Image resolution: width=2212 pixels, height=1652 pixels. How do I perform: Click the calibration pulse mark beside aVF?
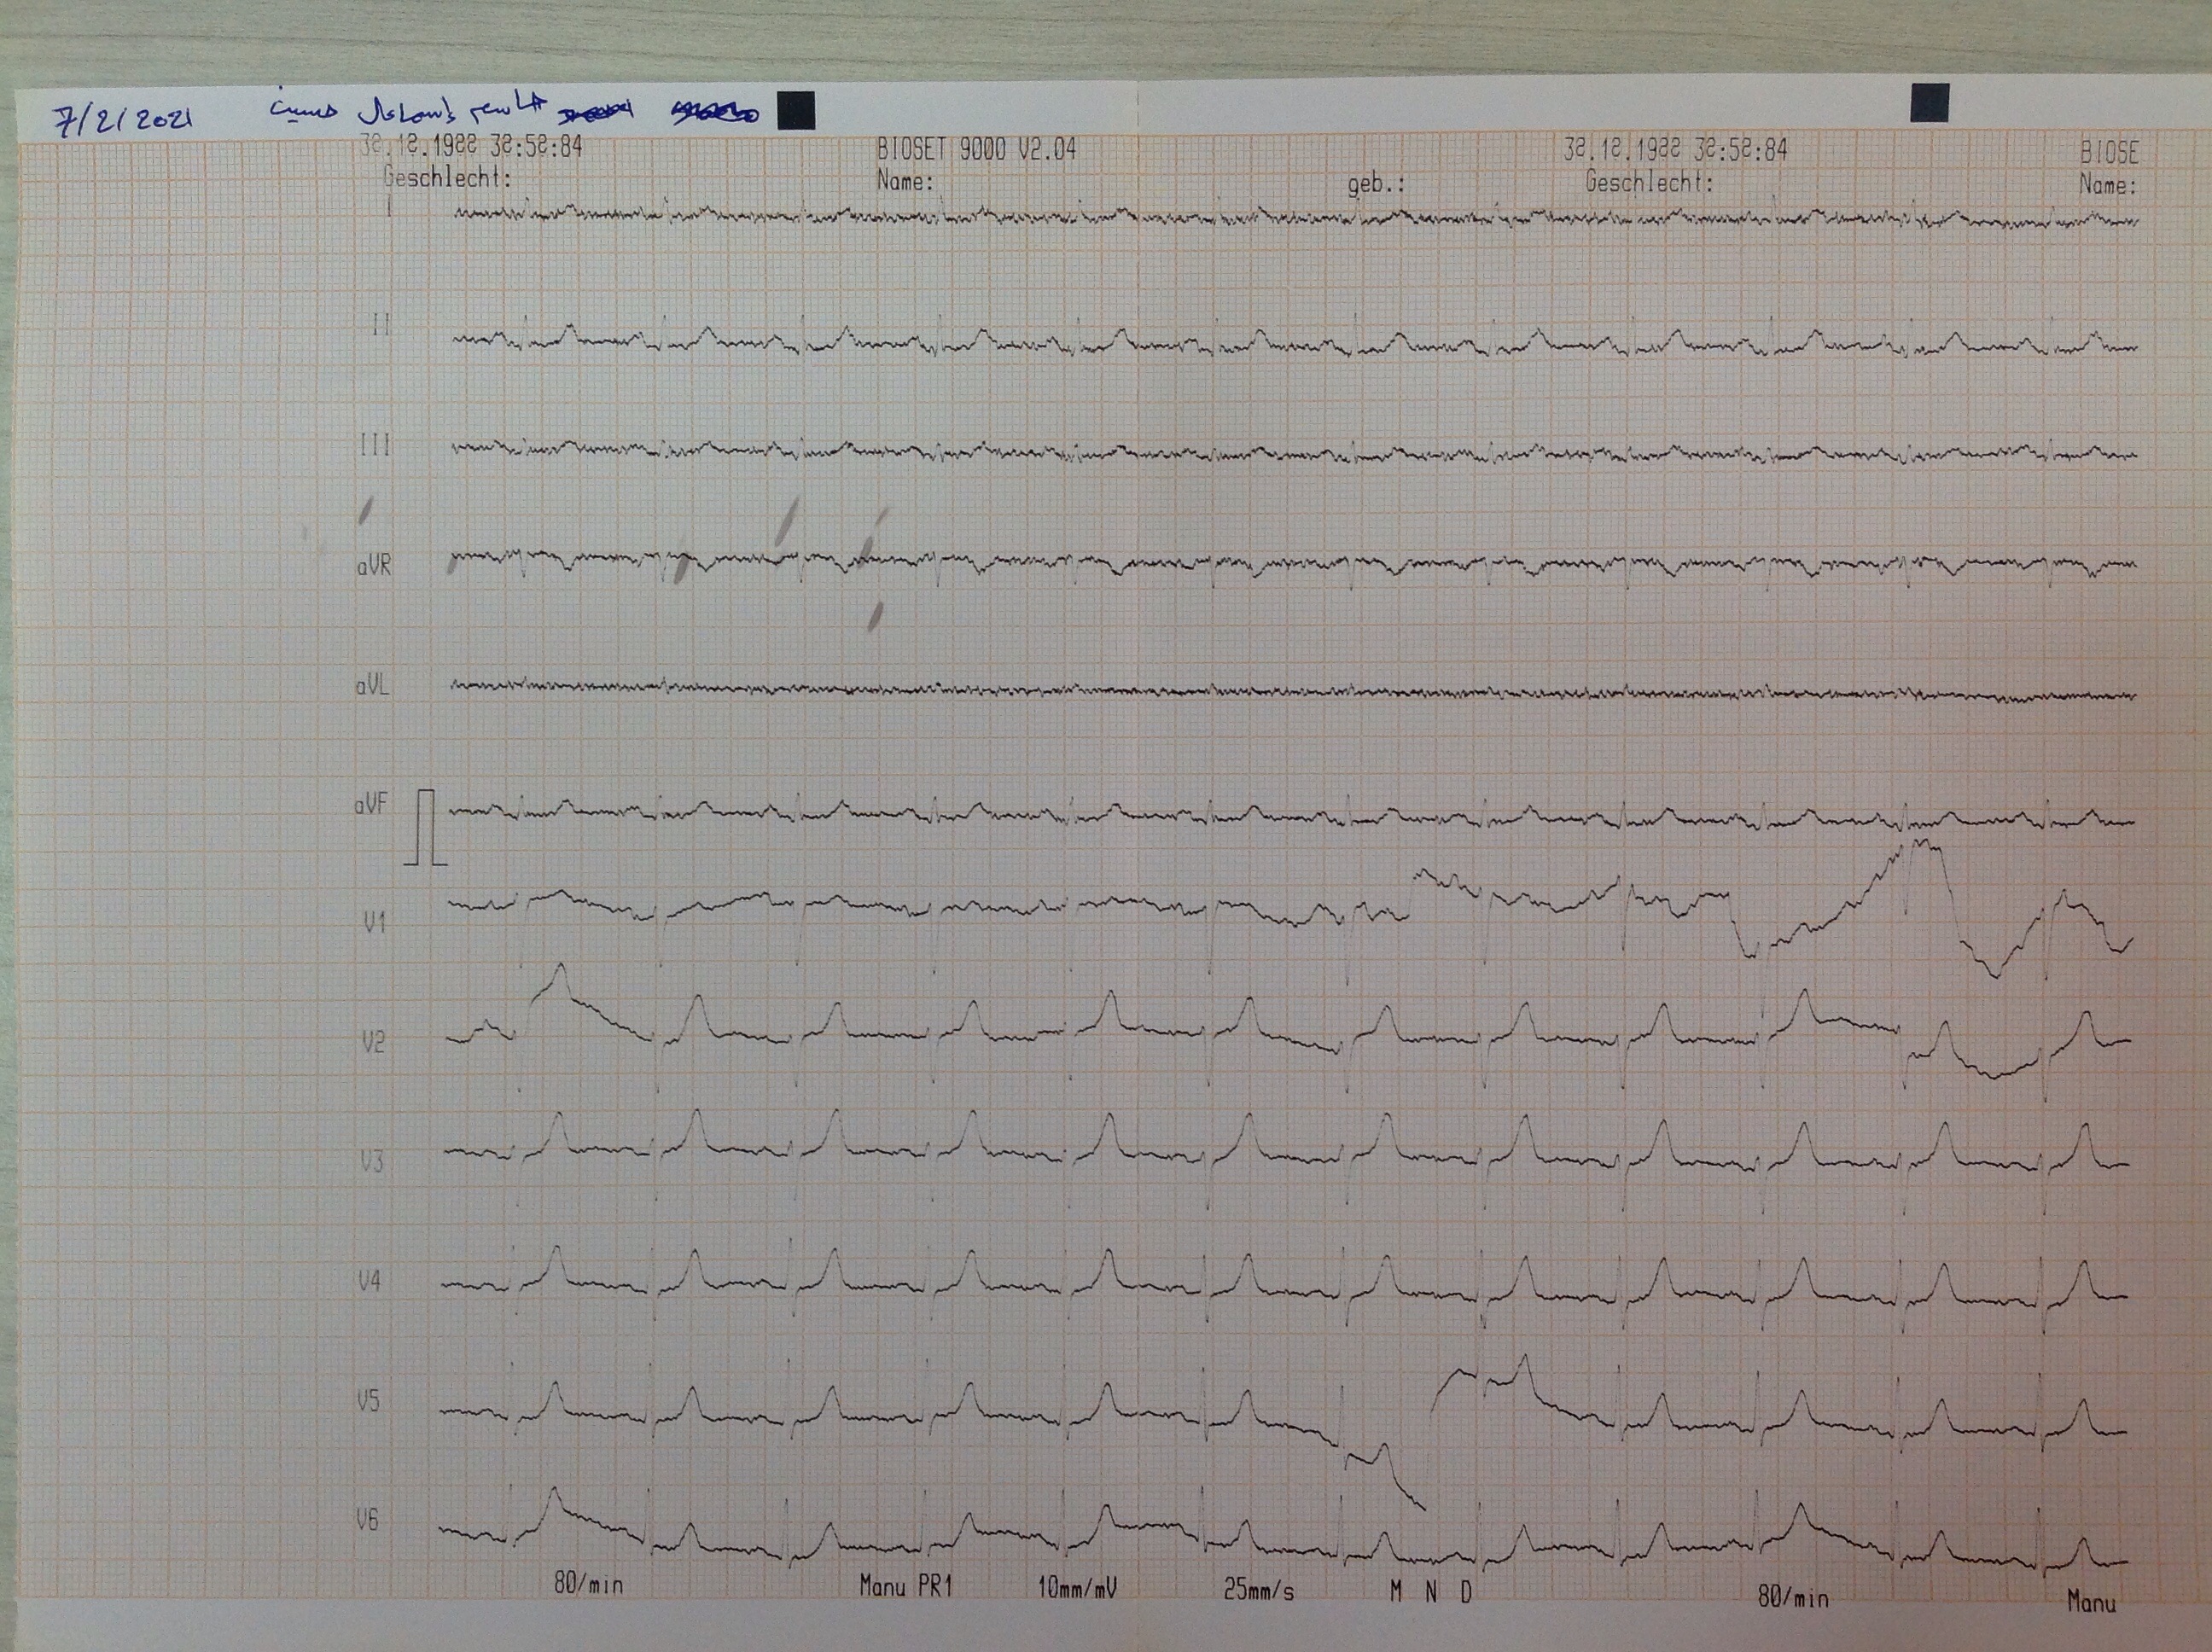tap(427, 827)
